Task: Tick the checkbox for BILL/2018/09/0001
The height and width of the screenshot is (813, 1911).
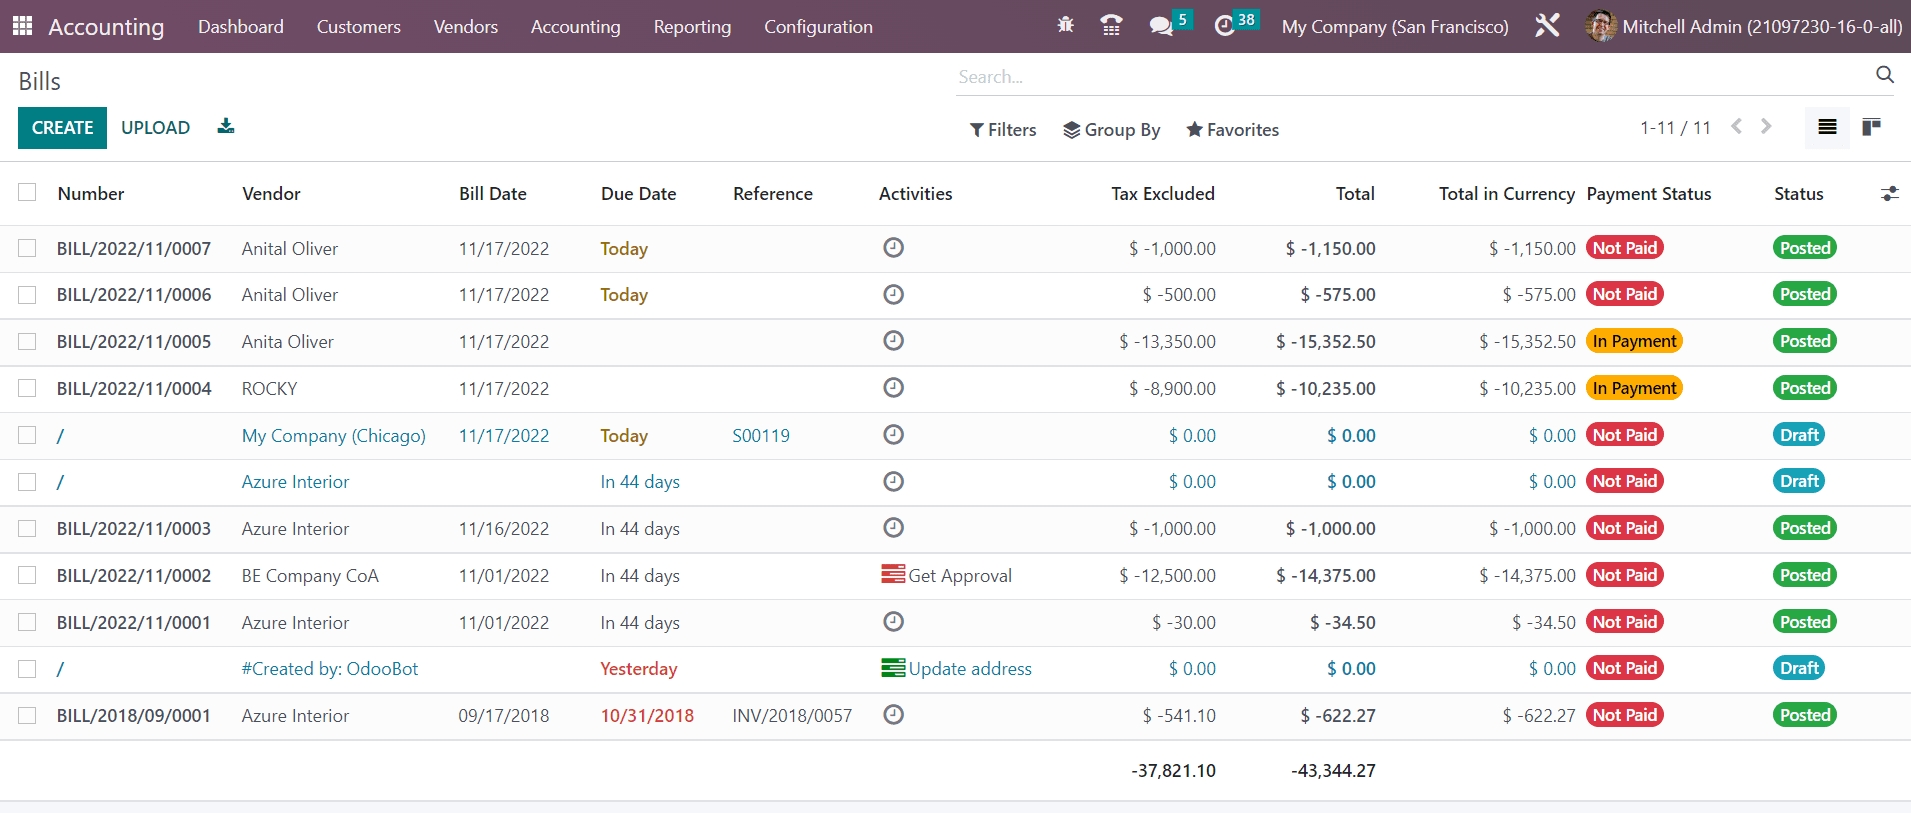Action: tap(27, 716)
